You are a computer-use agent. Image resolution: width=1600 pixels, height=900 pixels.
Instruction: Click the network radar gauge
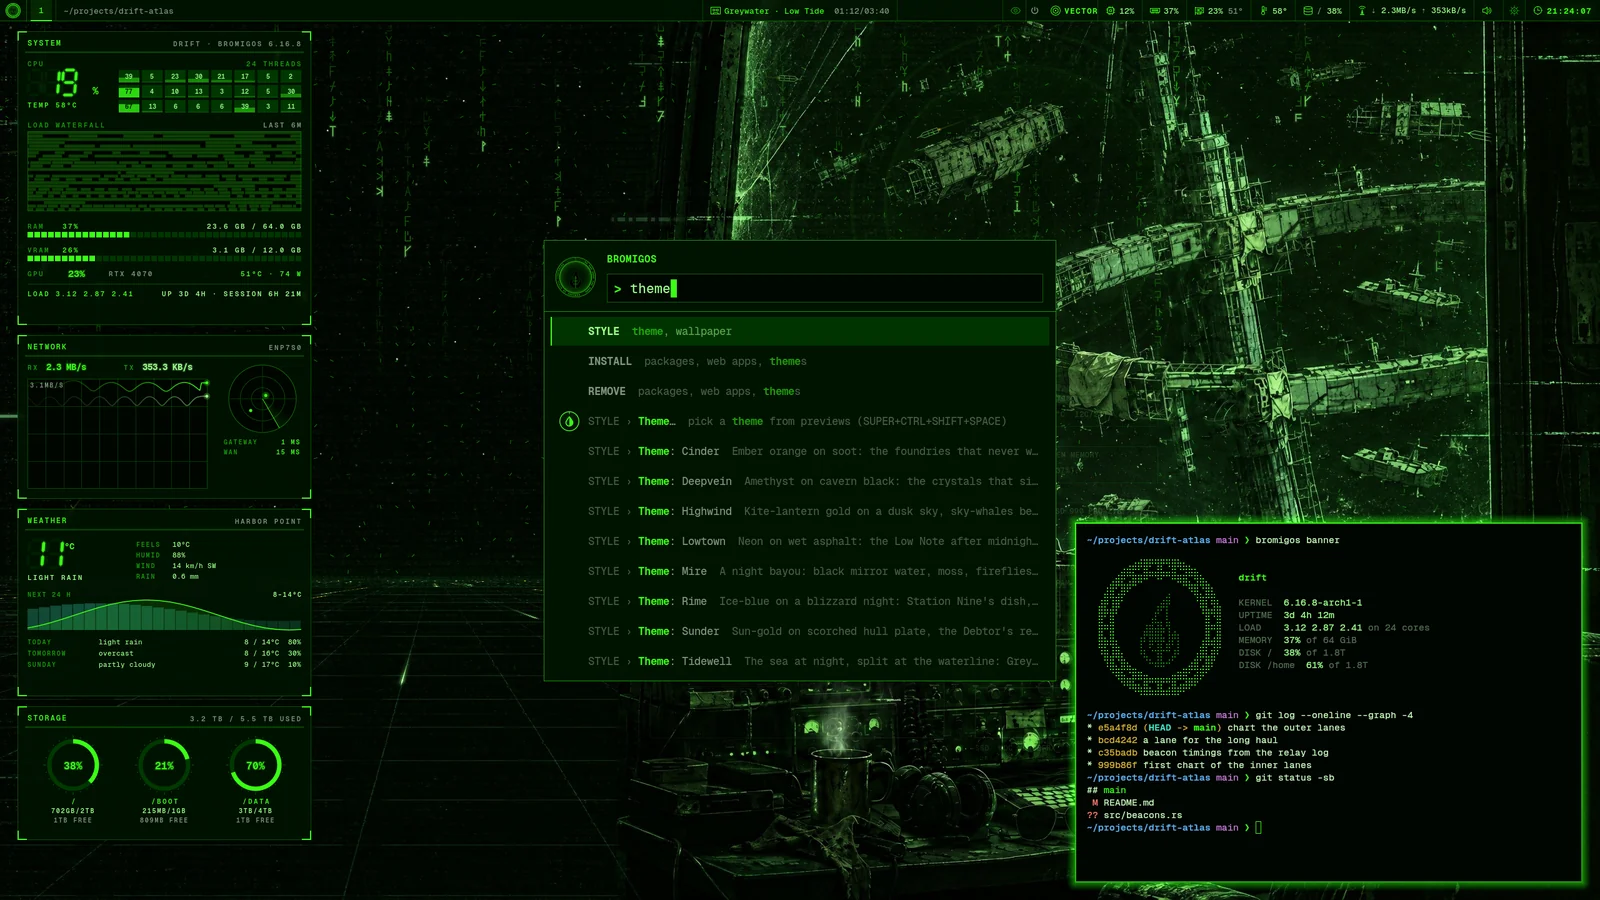tap(262, 399)
